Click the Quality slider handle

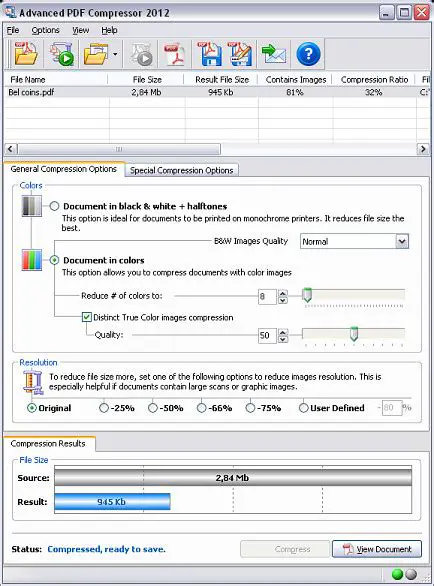354,334
